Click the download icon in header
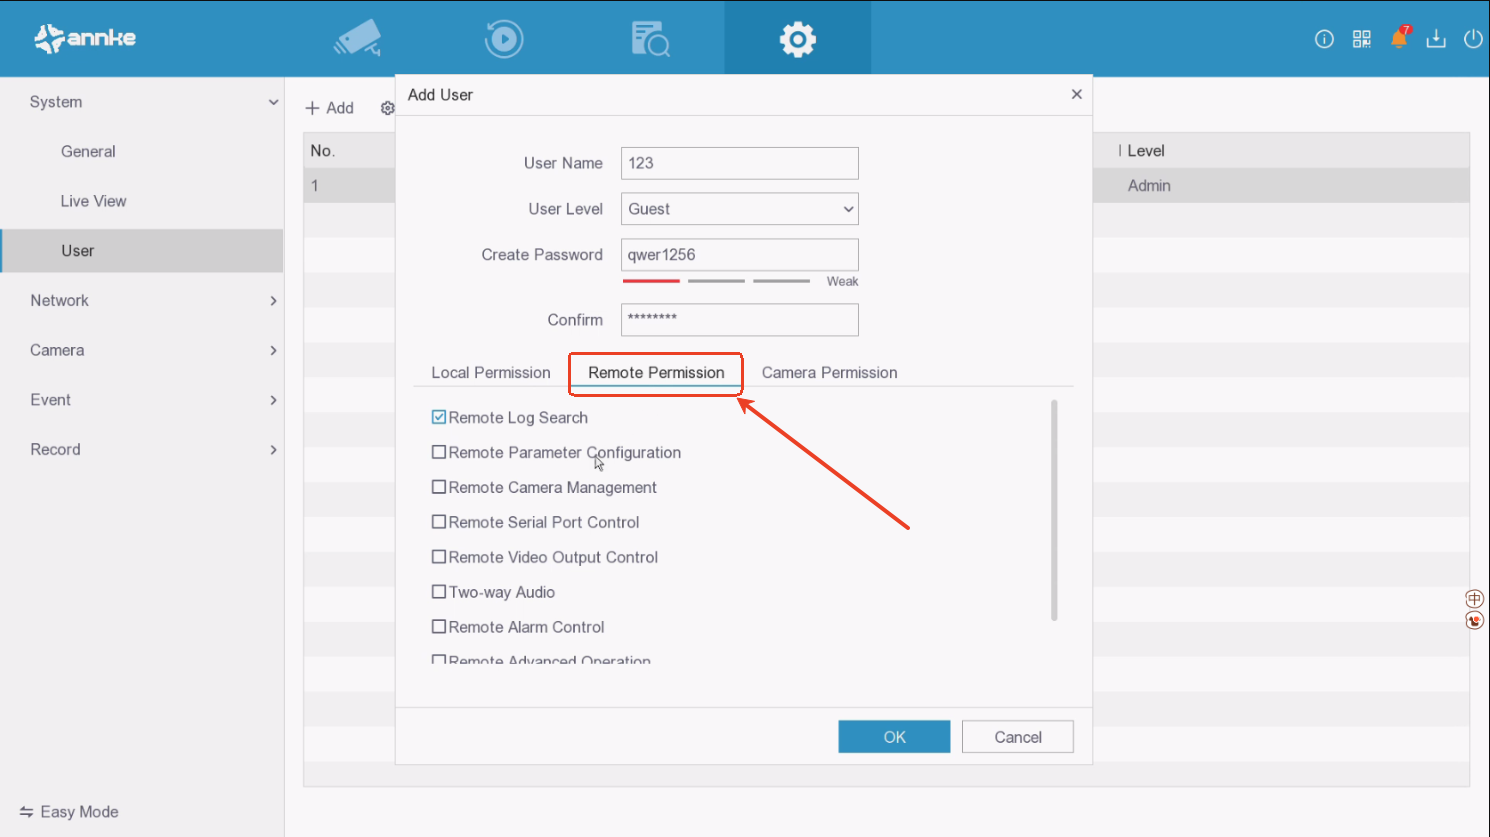 coord(1436,39)
